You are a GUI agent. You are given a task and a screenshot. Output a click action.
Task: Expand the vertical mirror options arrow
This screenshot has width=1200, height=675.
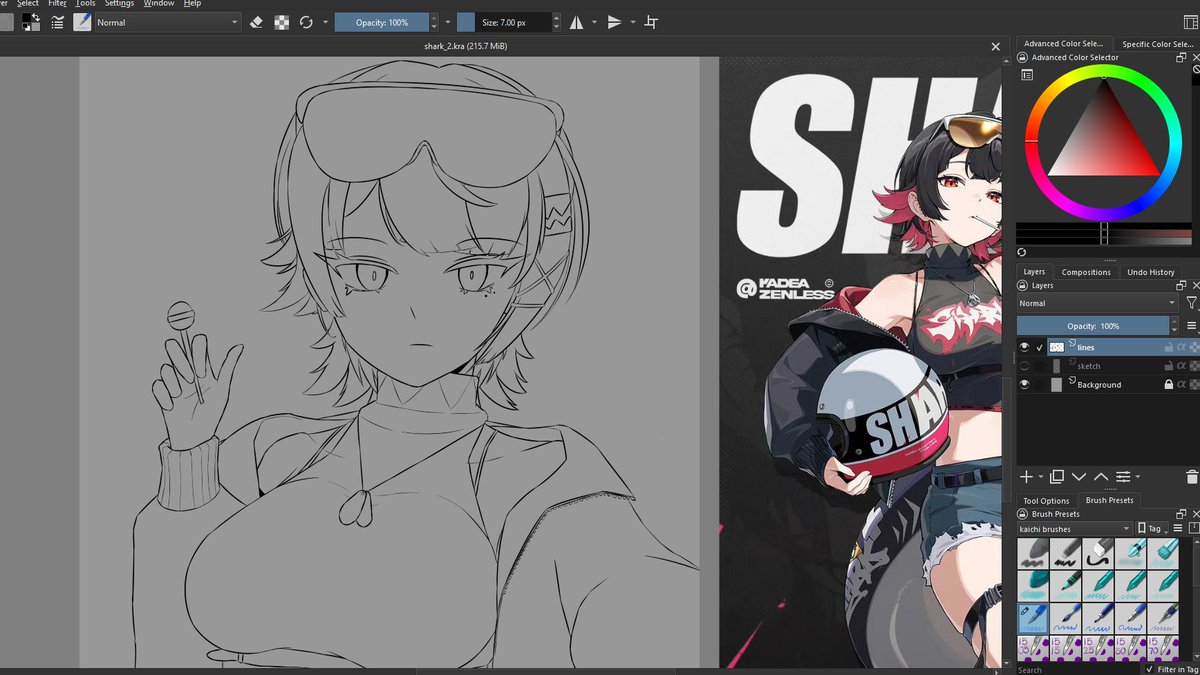click(x=632, y=22)
